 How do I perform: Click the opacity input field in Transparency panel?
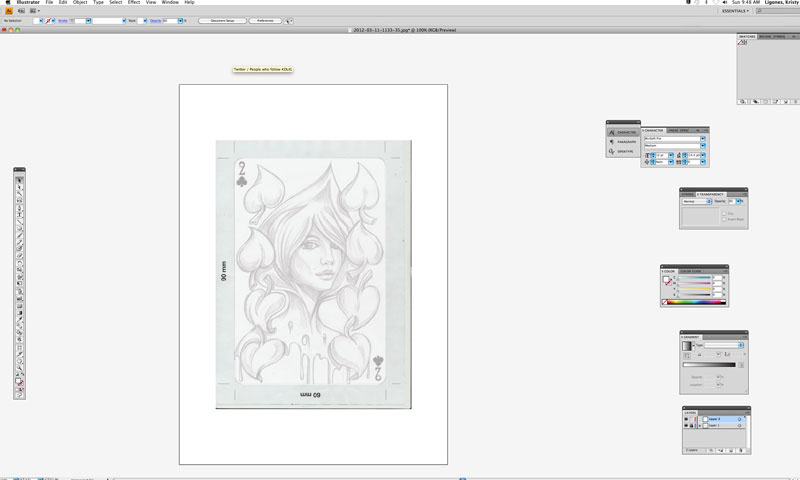731,201
